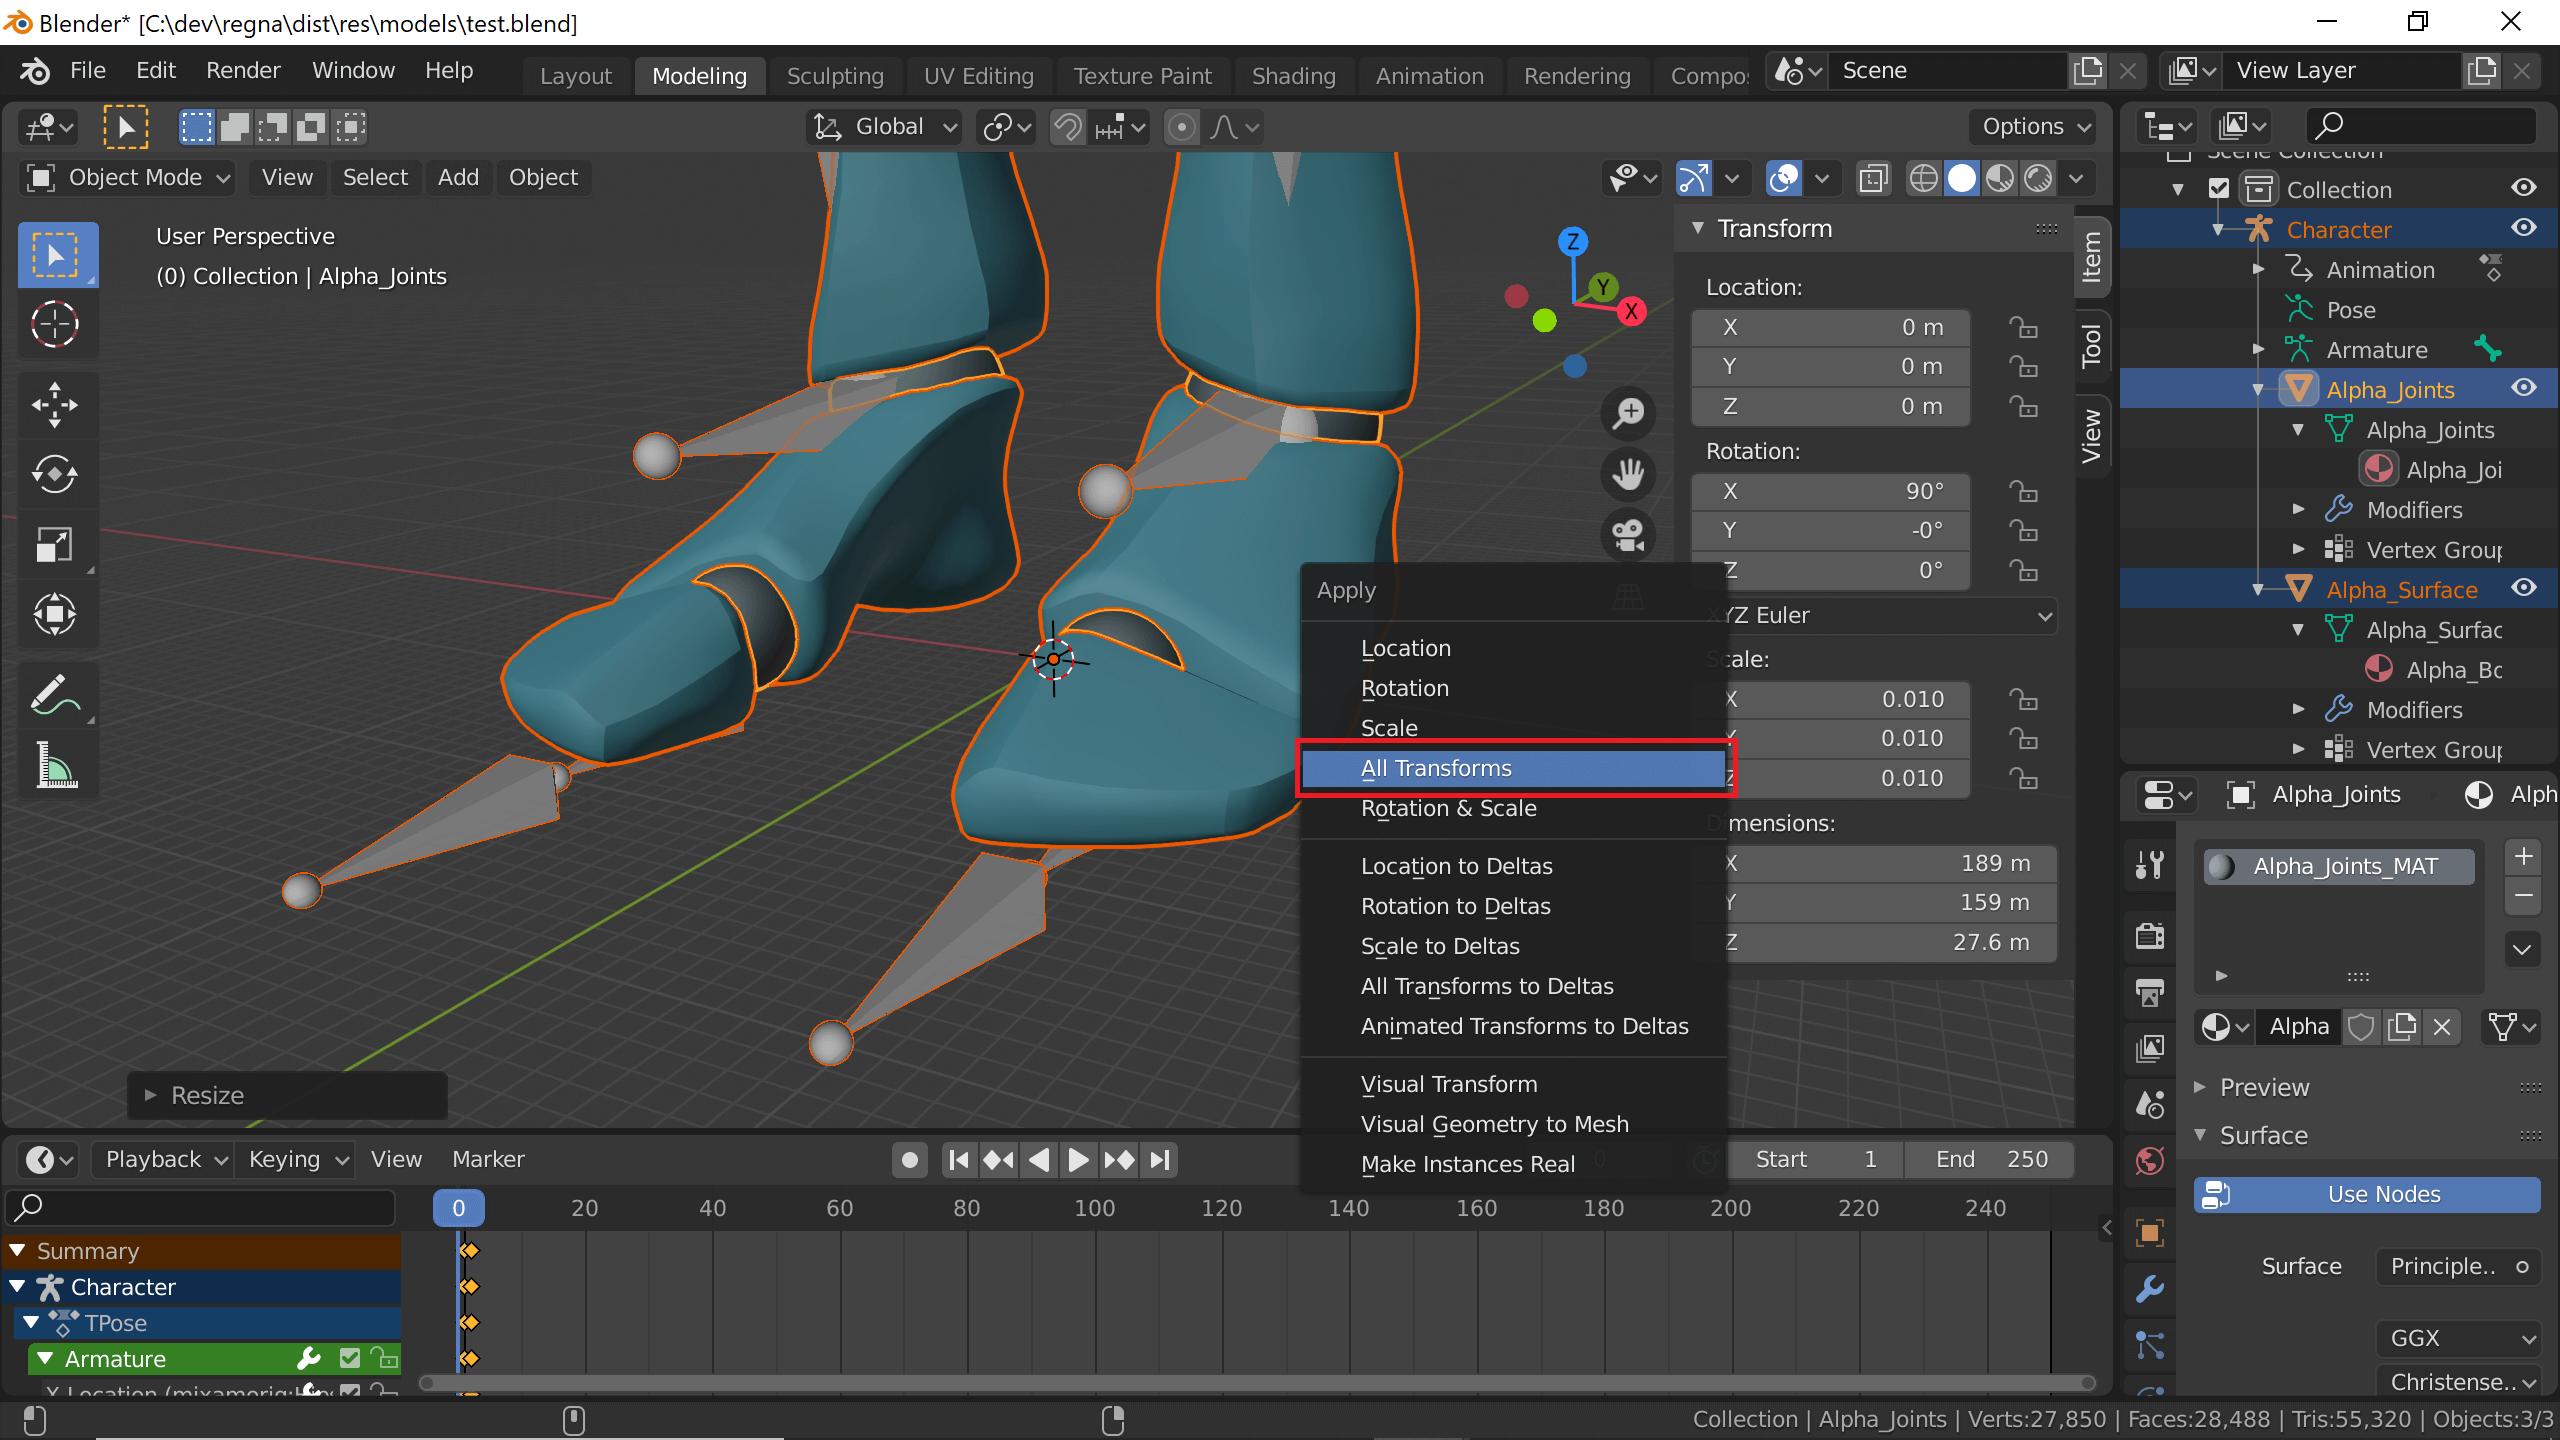Click the pan hand viewport gizmo
Image resolution: width=2560 pixels, height=1440 pixels.
coord(1628,474)
